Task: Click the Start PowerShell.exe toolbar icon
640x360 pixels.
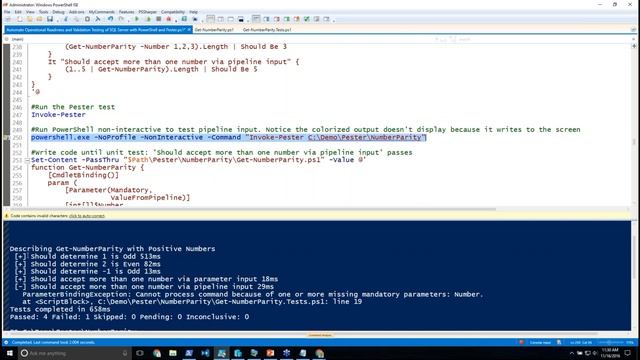Action: 195,19
